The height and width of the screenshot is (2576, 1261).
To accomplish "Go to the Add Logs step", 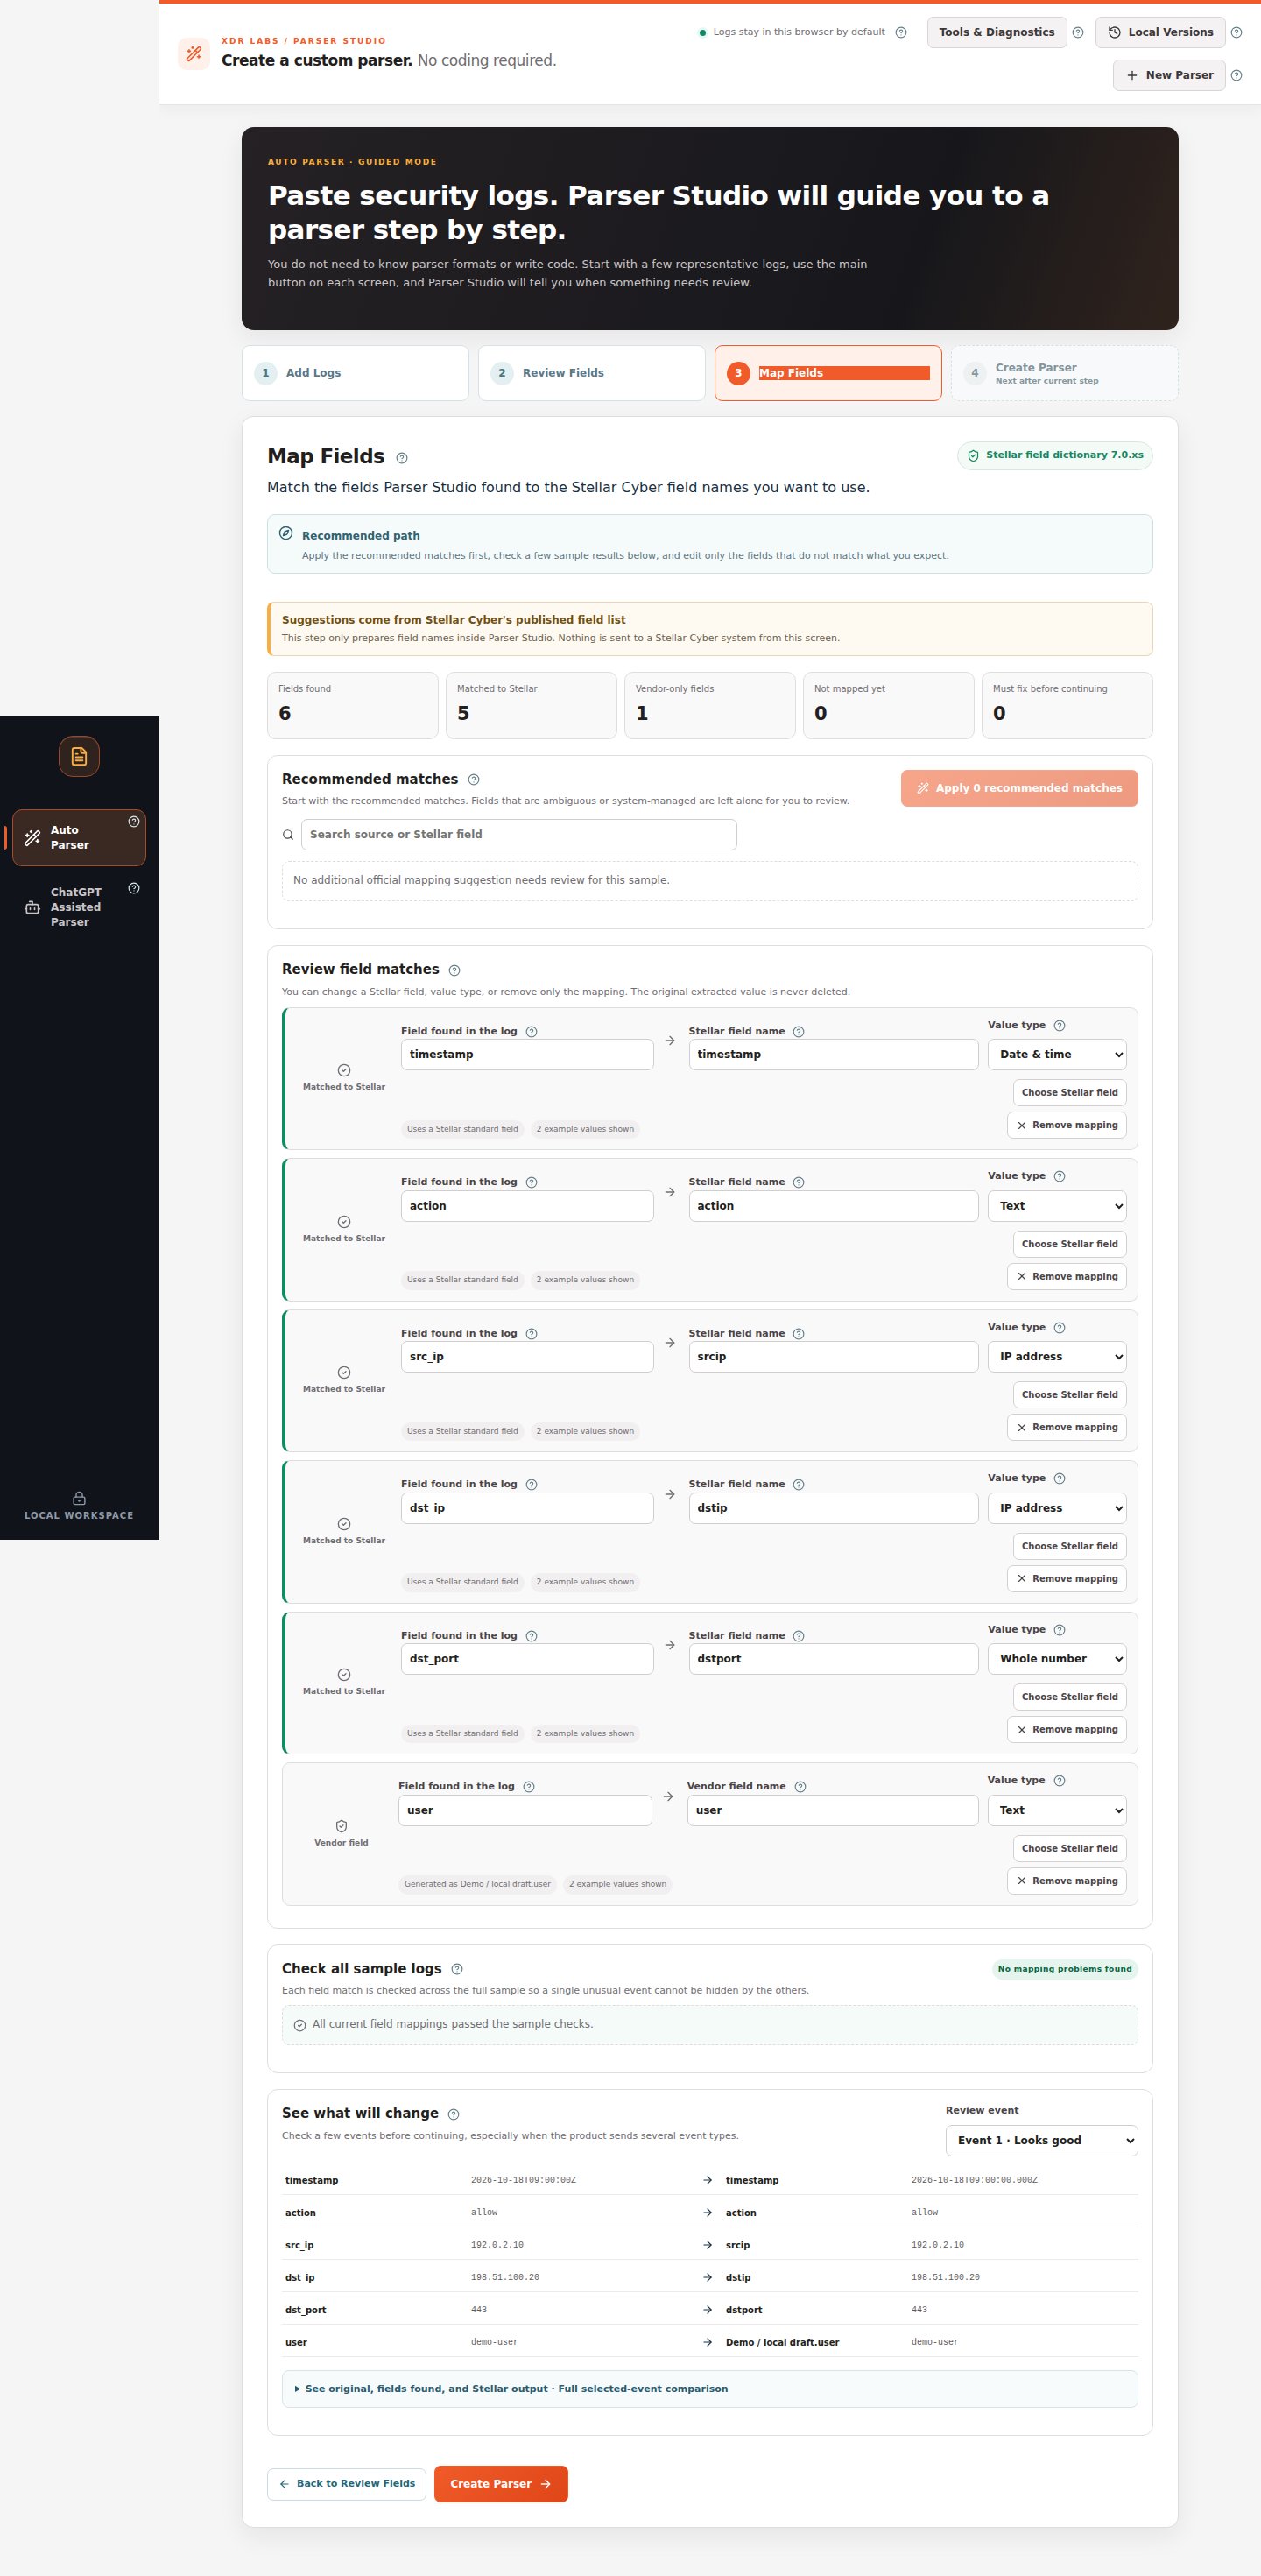I will coord(355,373).
